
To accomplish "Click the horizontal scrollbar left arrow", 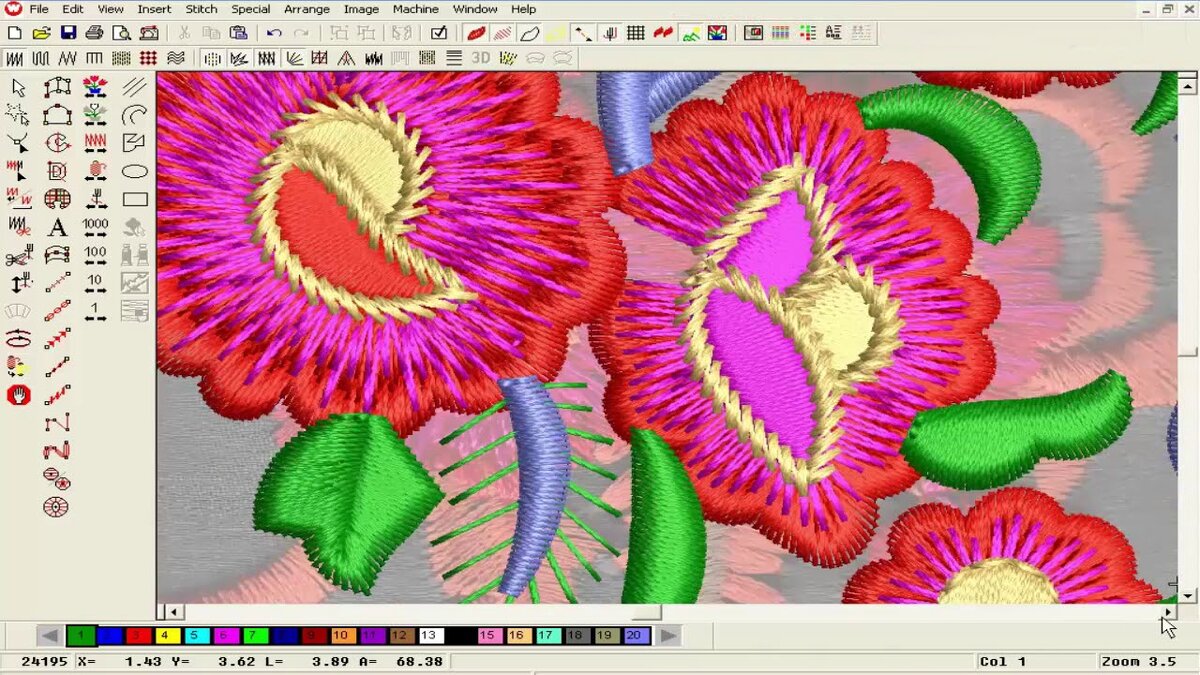I will point(173,611).
